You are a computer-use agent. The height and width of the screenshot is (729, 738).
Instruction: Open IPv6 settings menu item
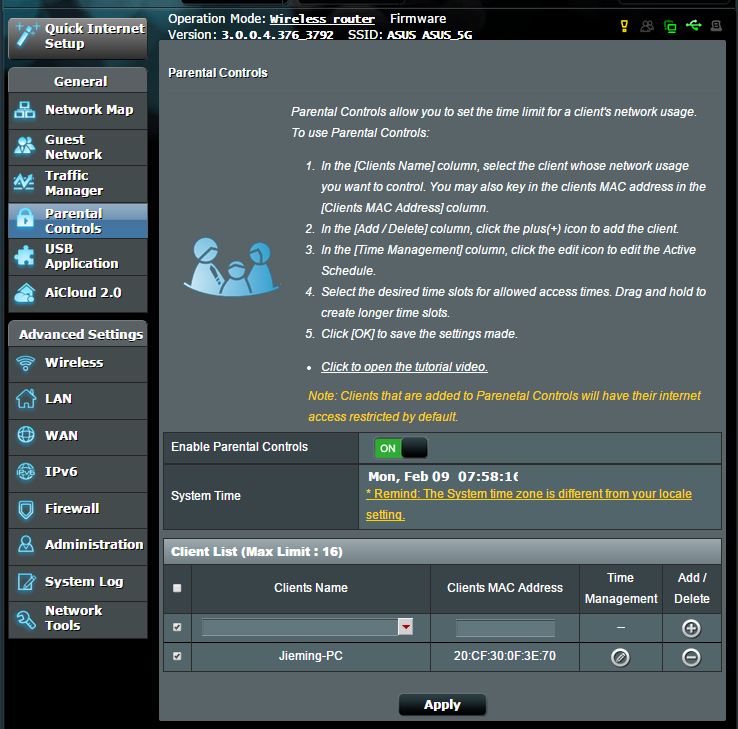tap(78, 473)
